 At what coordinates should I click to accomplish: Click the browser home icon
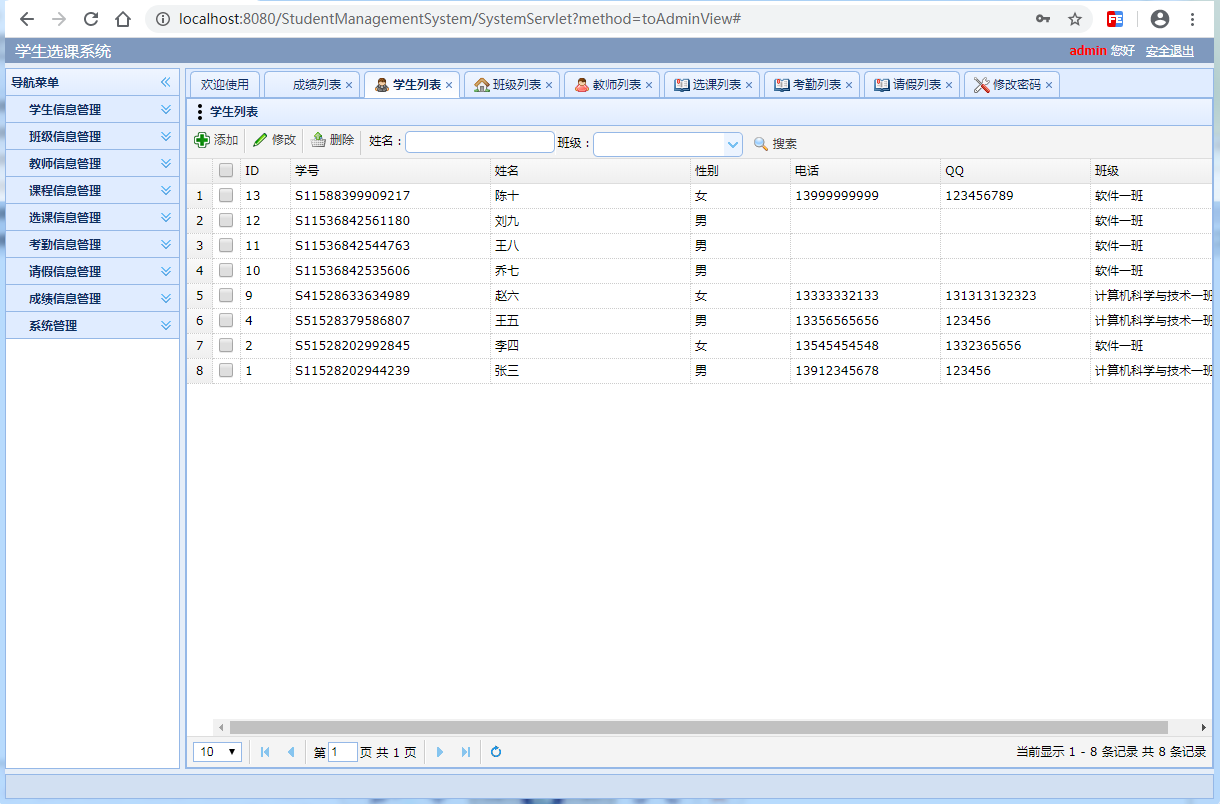[x=123, y=19]
